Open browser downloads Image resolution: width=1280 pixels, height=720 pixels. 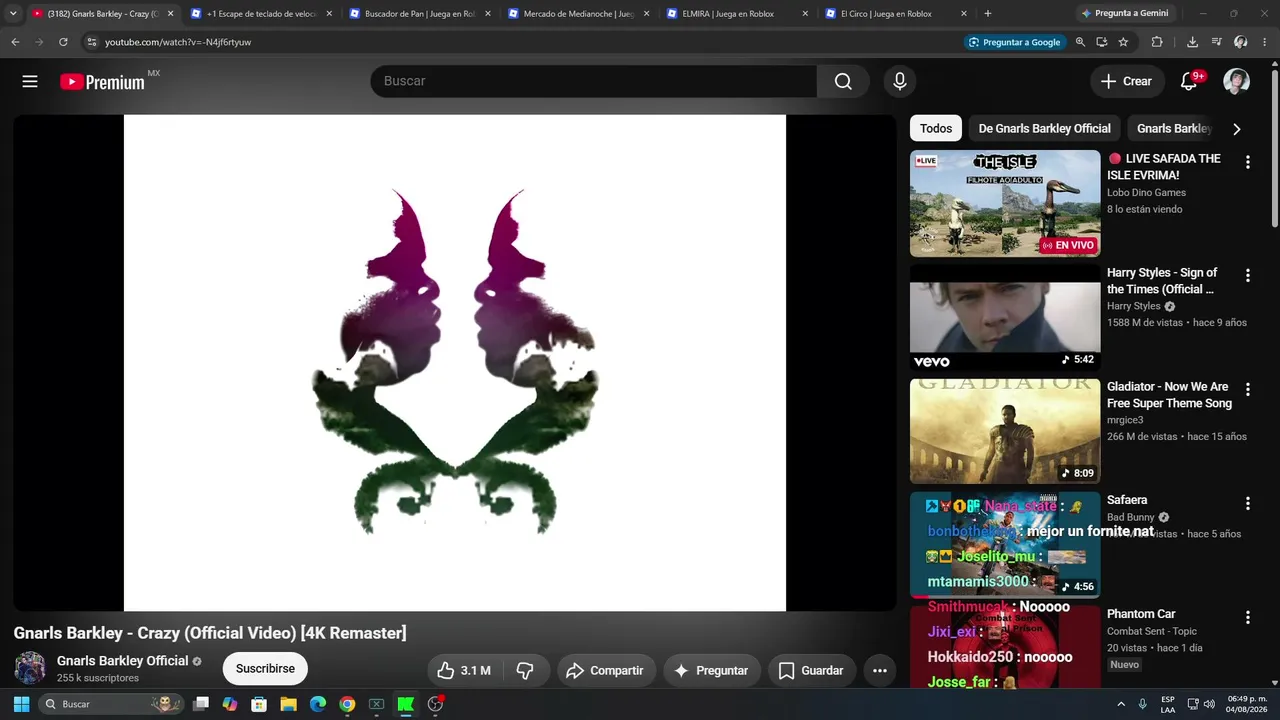point(1192,42)
